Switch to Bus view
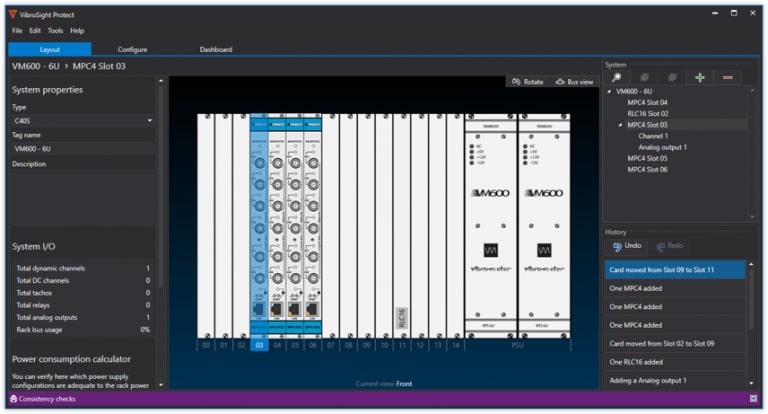The height and width of the screenshot is (414, 768). (575, 82)
